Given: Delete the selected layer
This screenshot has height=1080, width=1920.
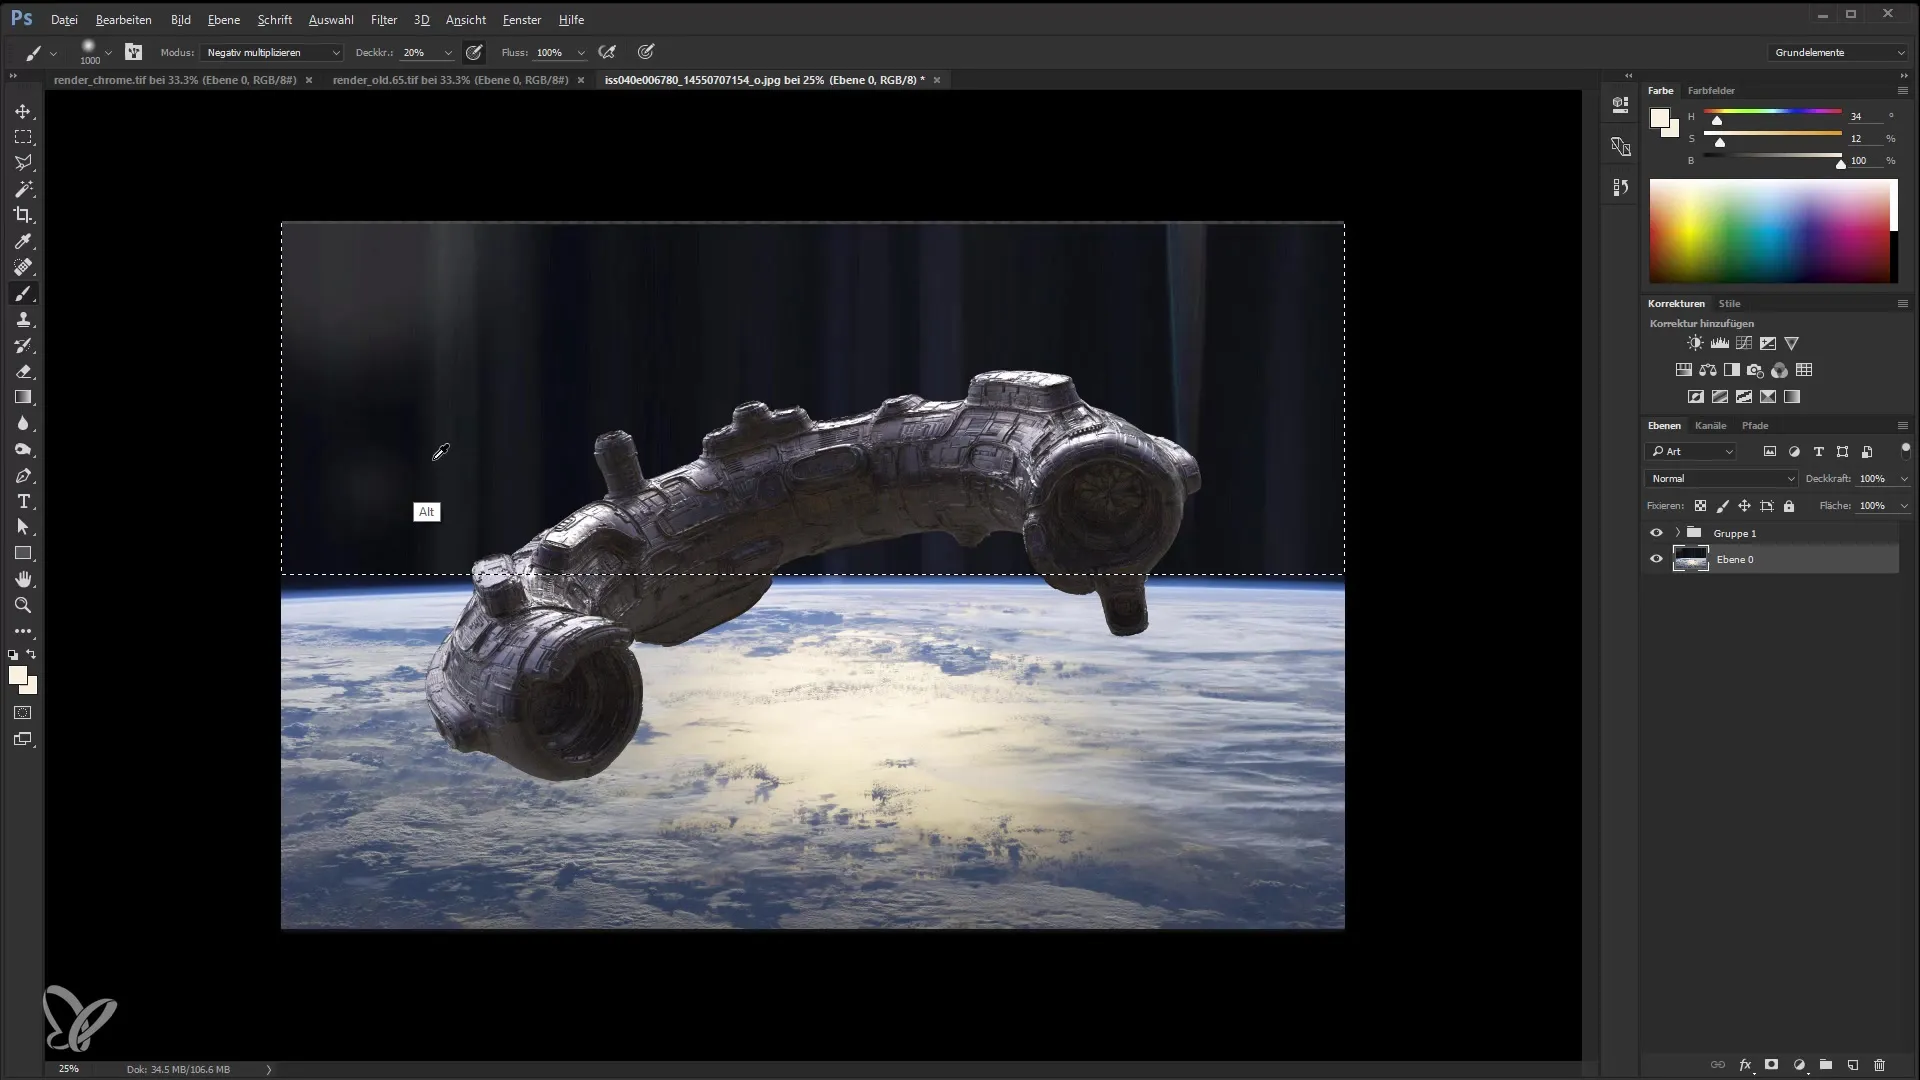Looking at the screenshot, I should point(1879,1065).
